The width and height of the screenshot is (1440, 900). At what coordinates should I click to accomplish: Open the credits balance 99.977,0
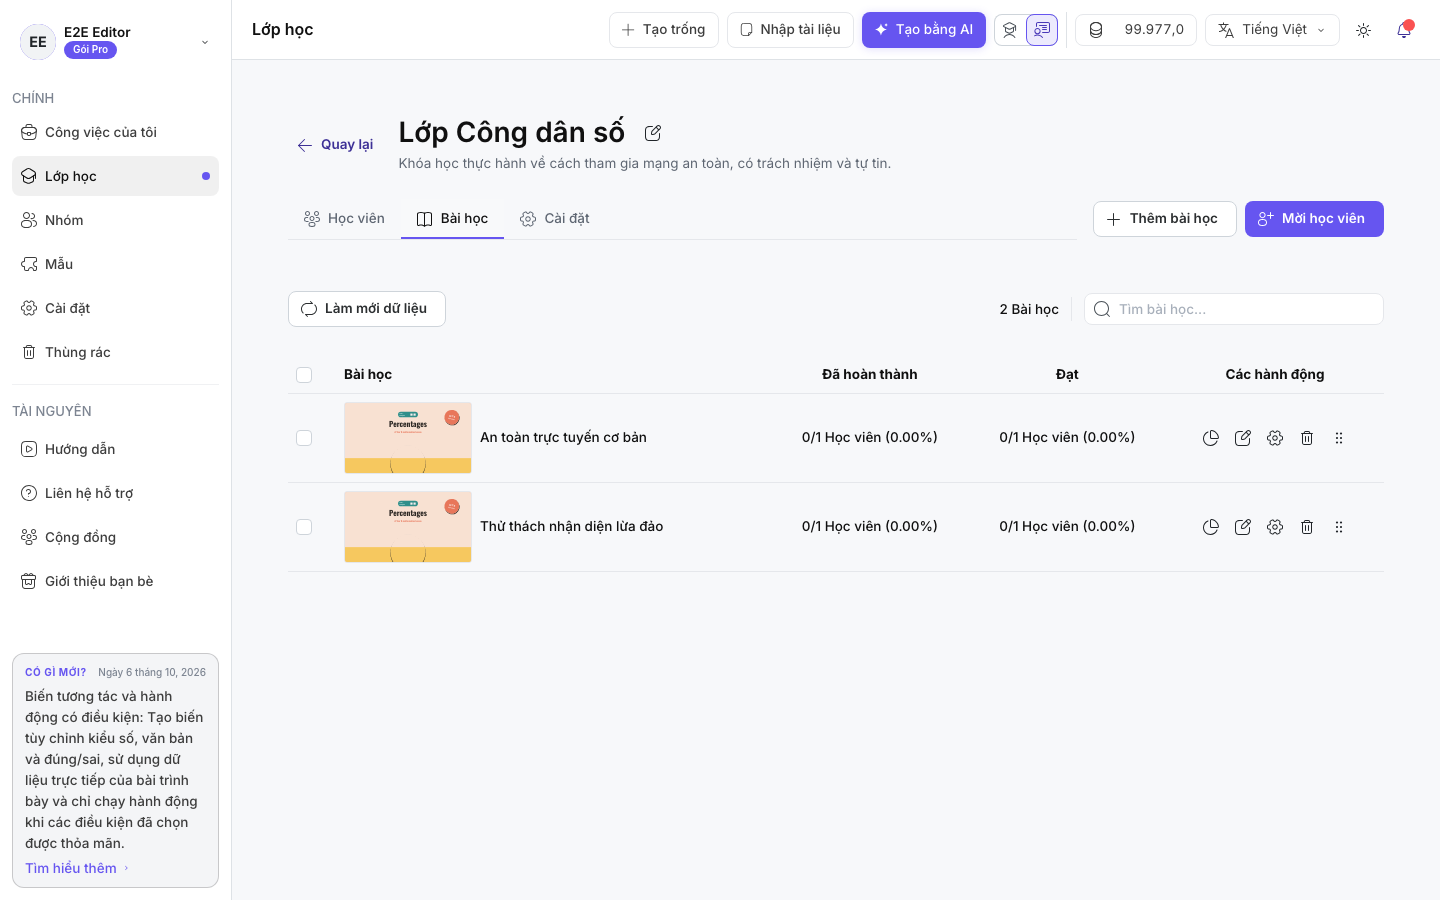(1136, 30)
